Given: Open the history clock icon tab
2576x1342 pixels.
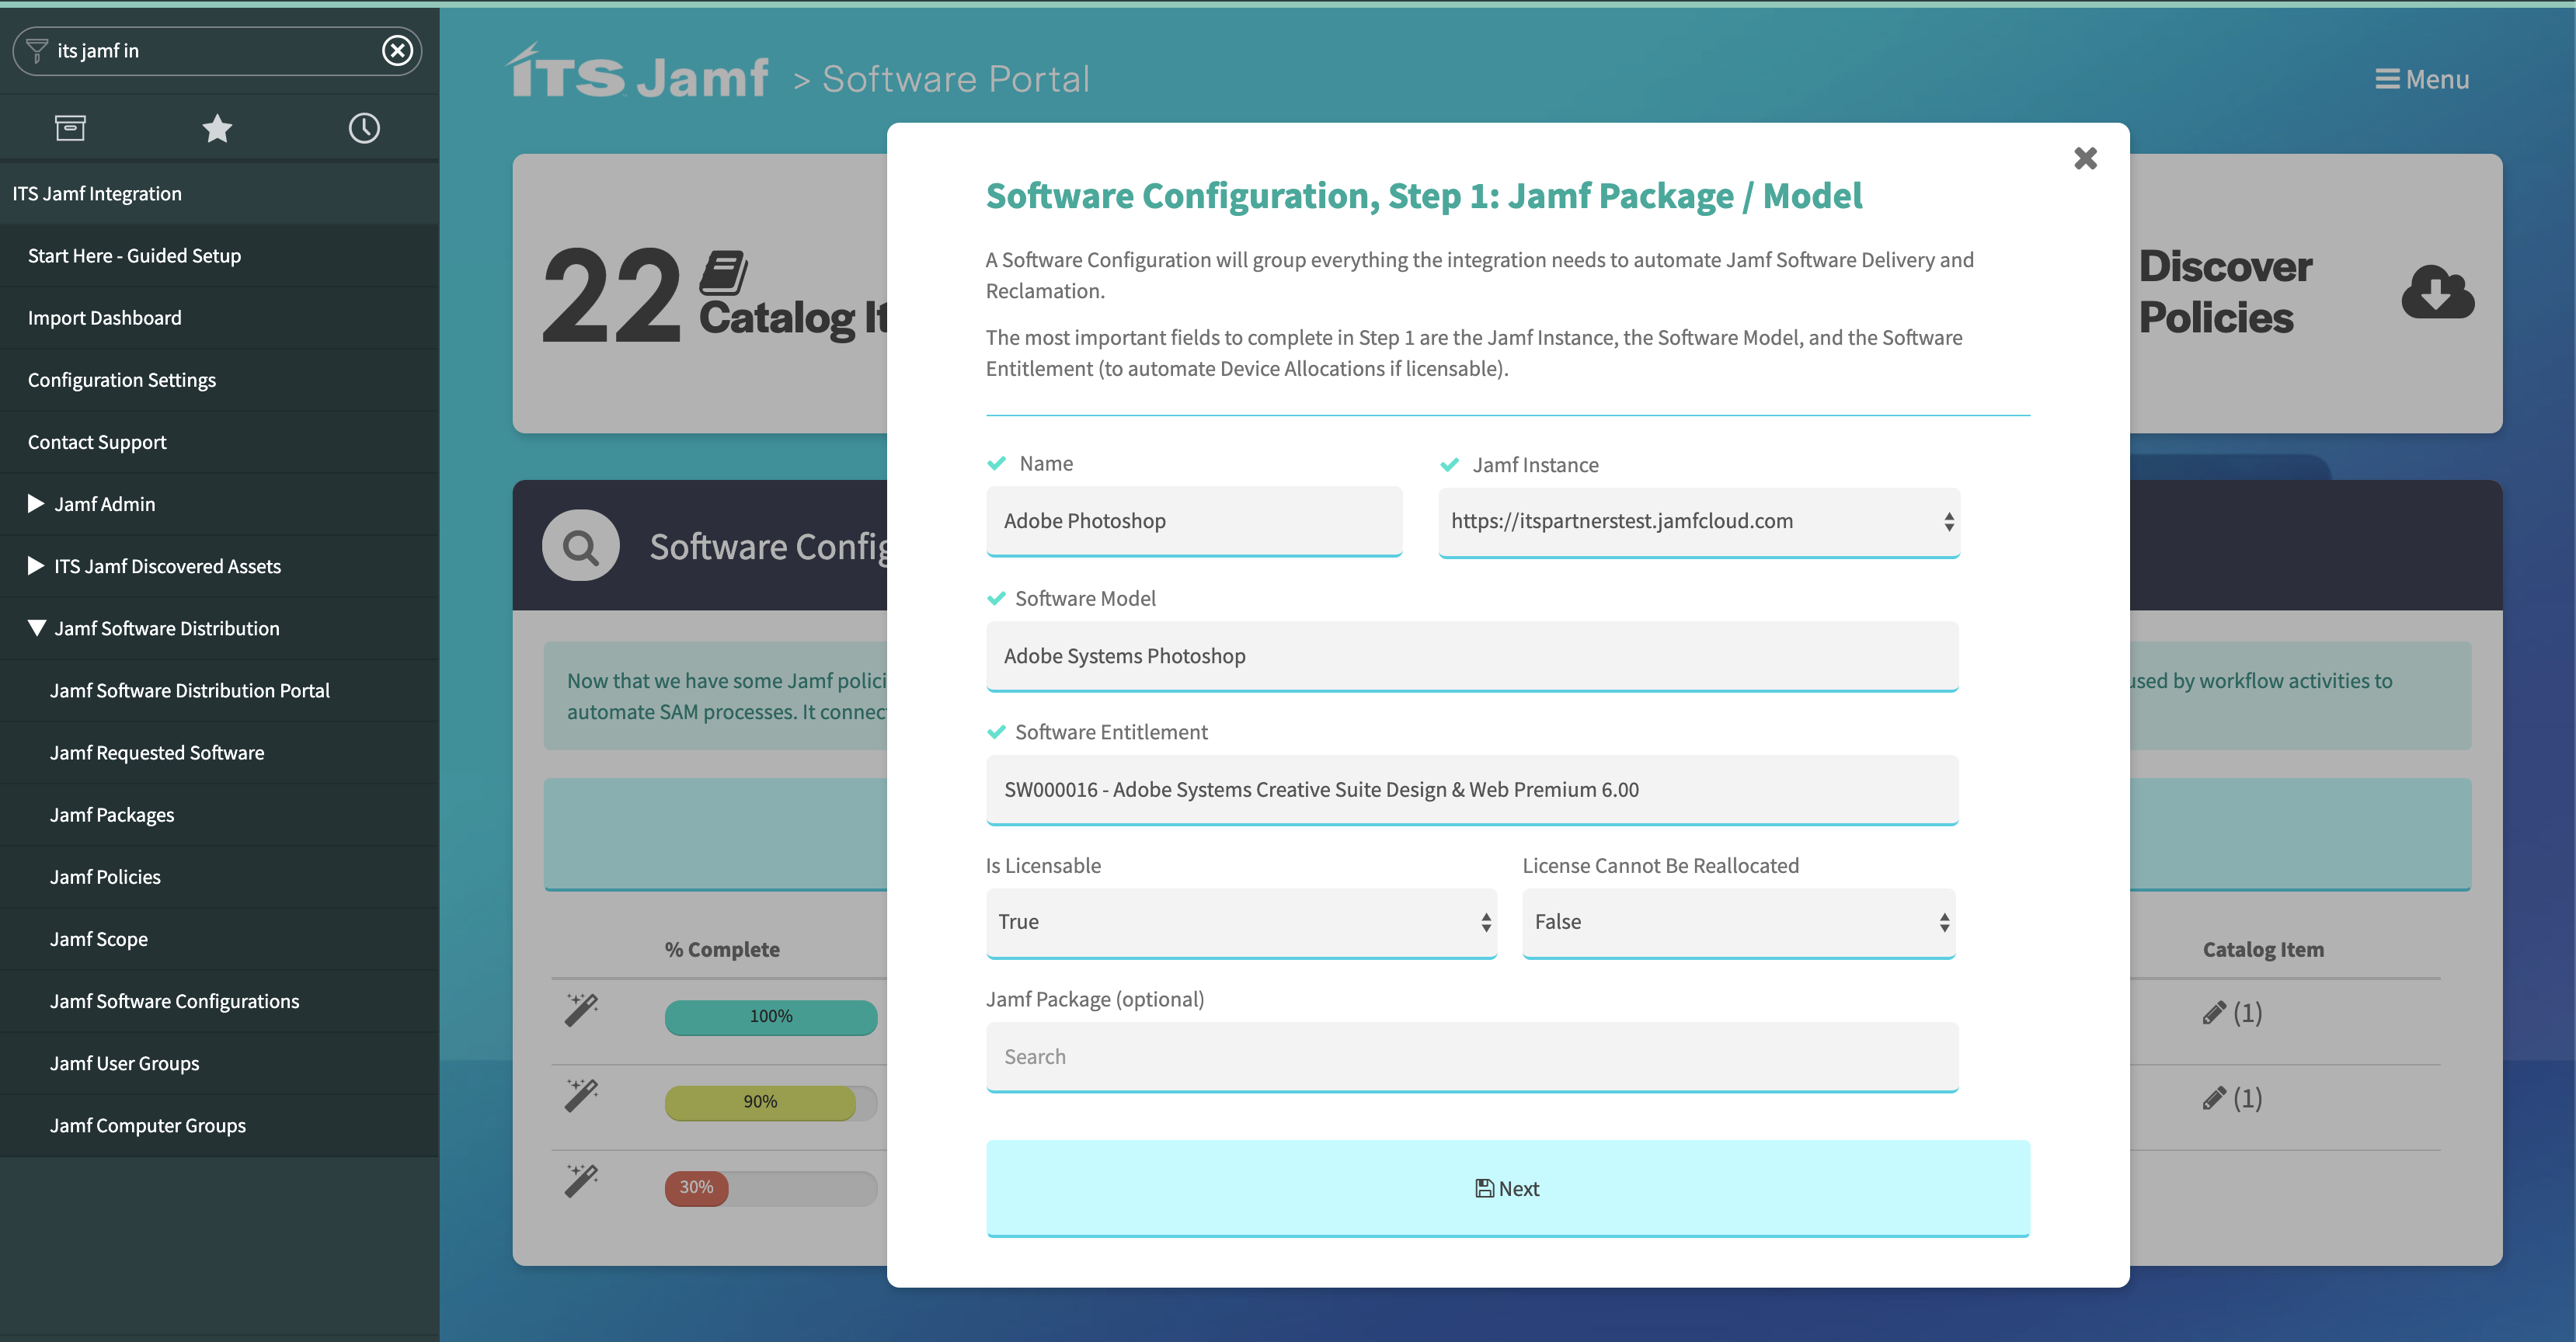Looking at the screenshot, I should point(364,128).
